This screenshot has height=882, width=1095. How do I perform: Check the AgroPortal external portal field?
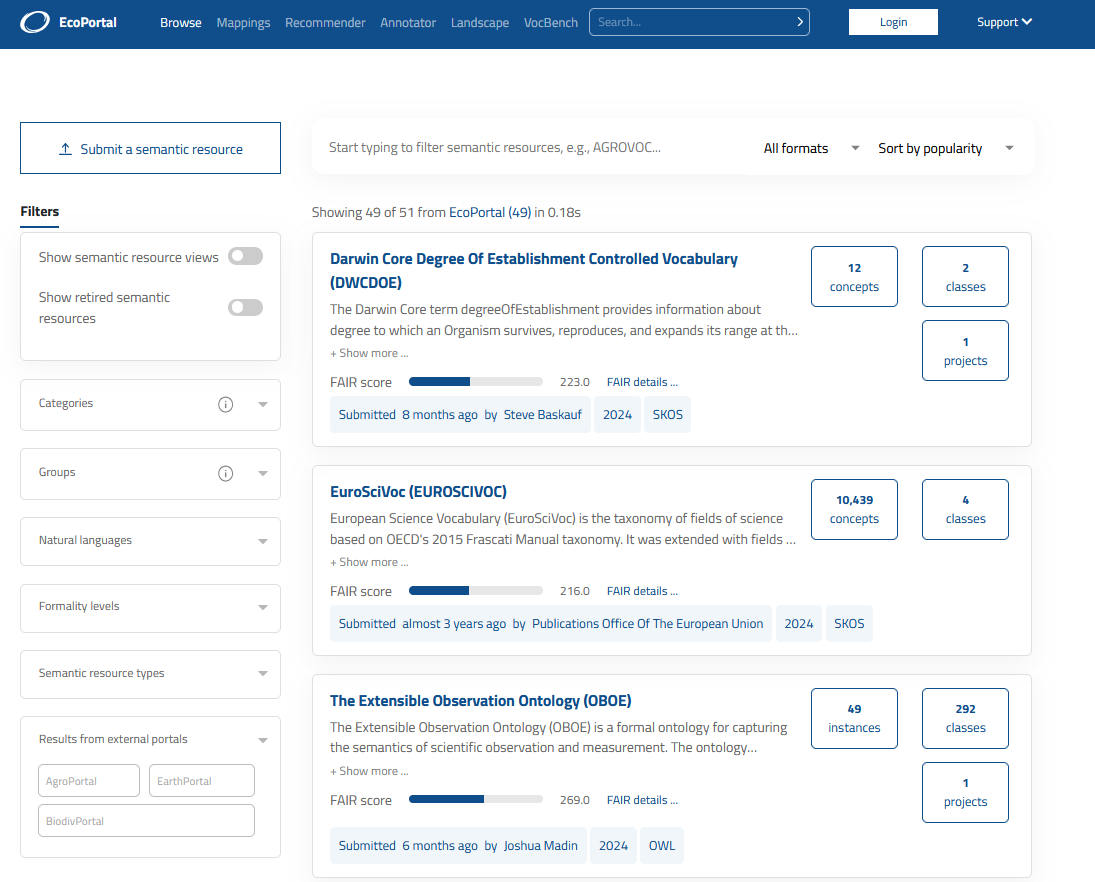(x=88, y=780)
